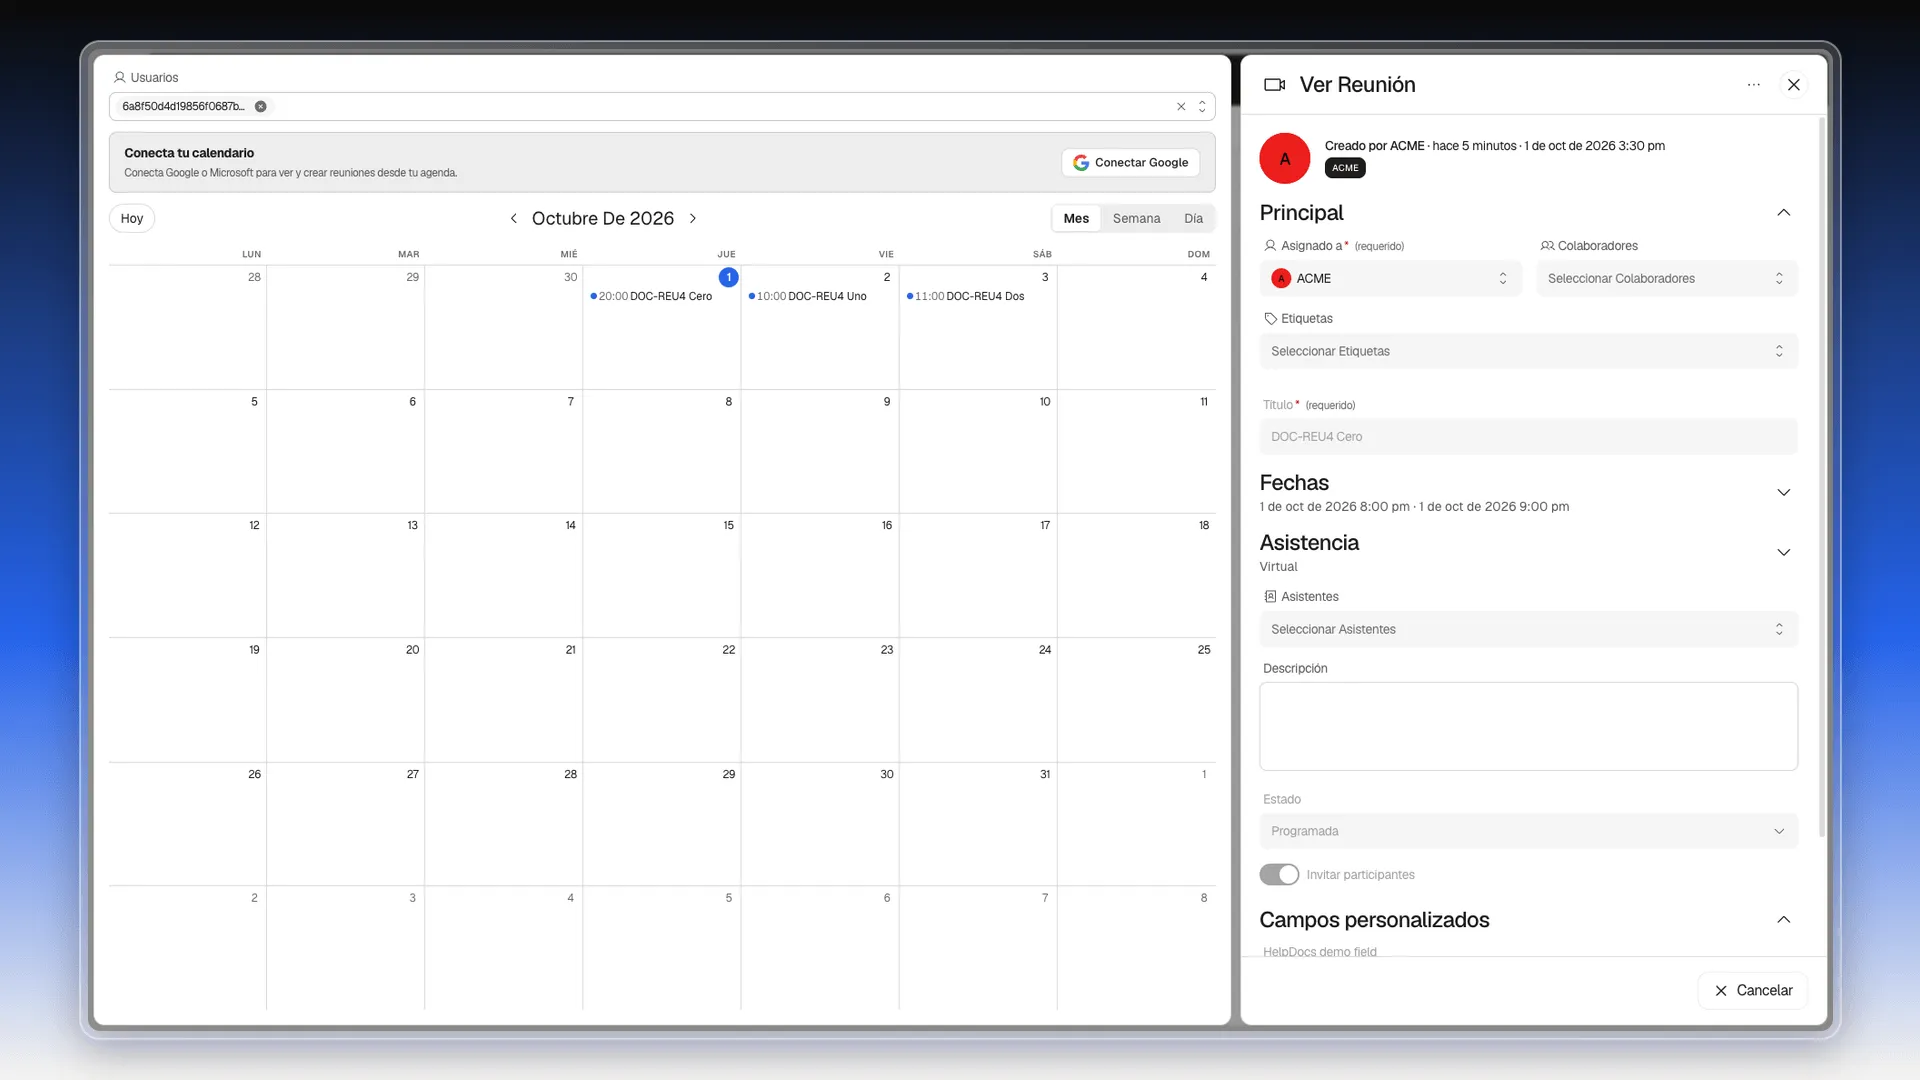Viewport: 1920px width, 1080px height.
Task: Click day 23 in October calendar
Action: coord(886,650)
